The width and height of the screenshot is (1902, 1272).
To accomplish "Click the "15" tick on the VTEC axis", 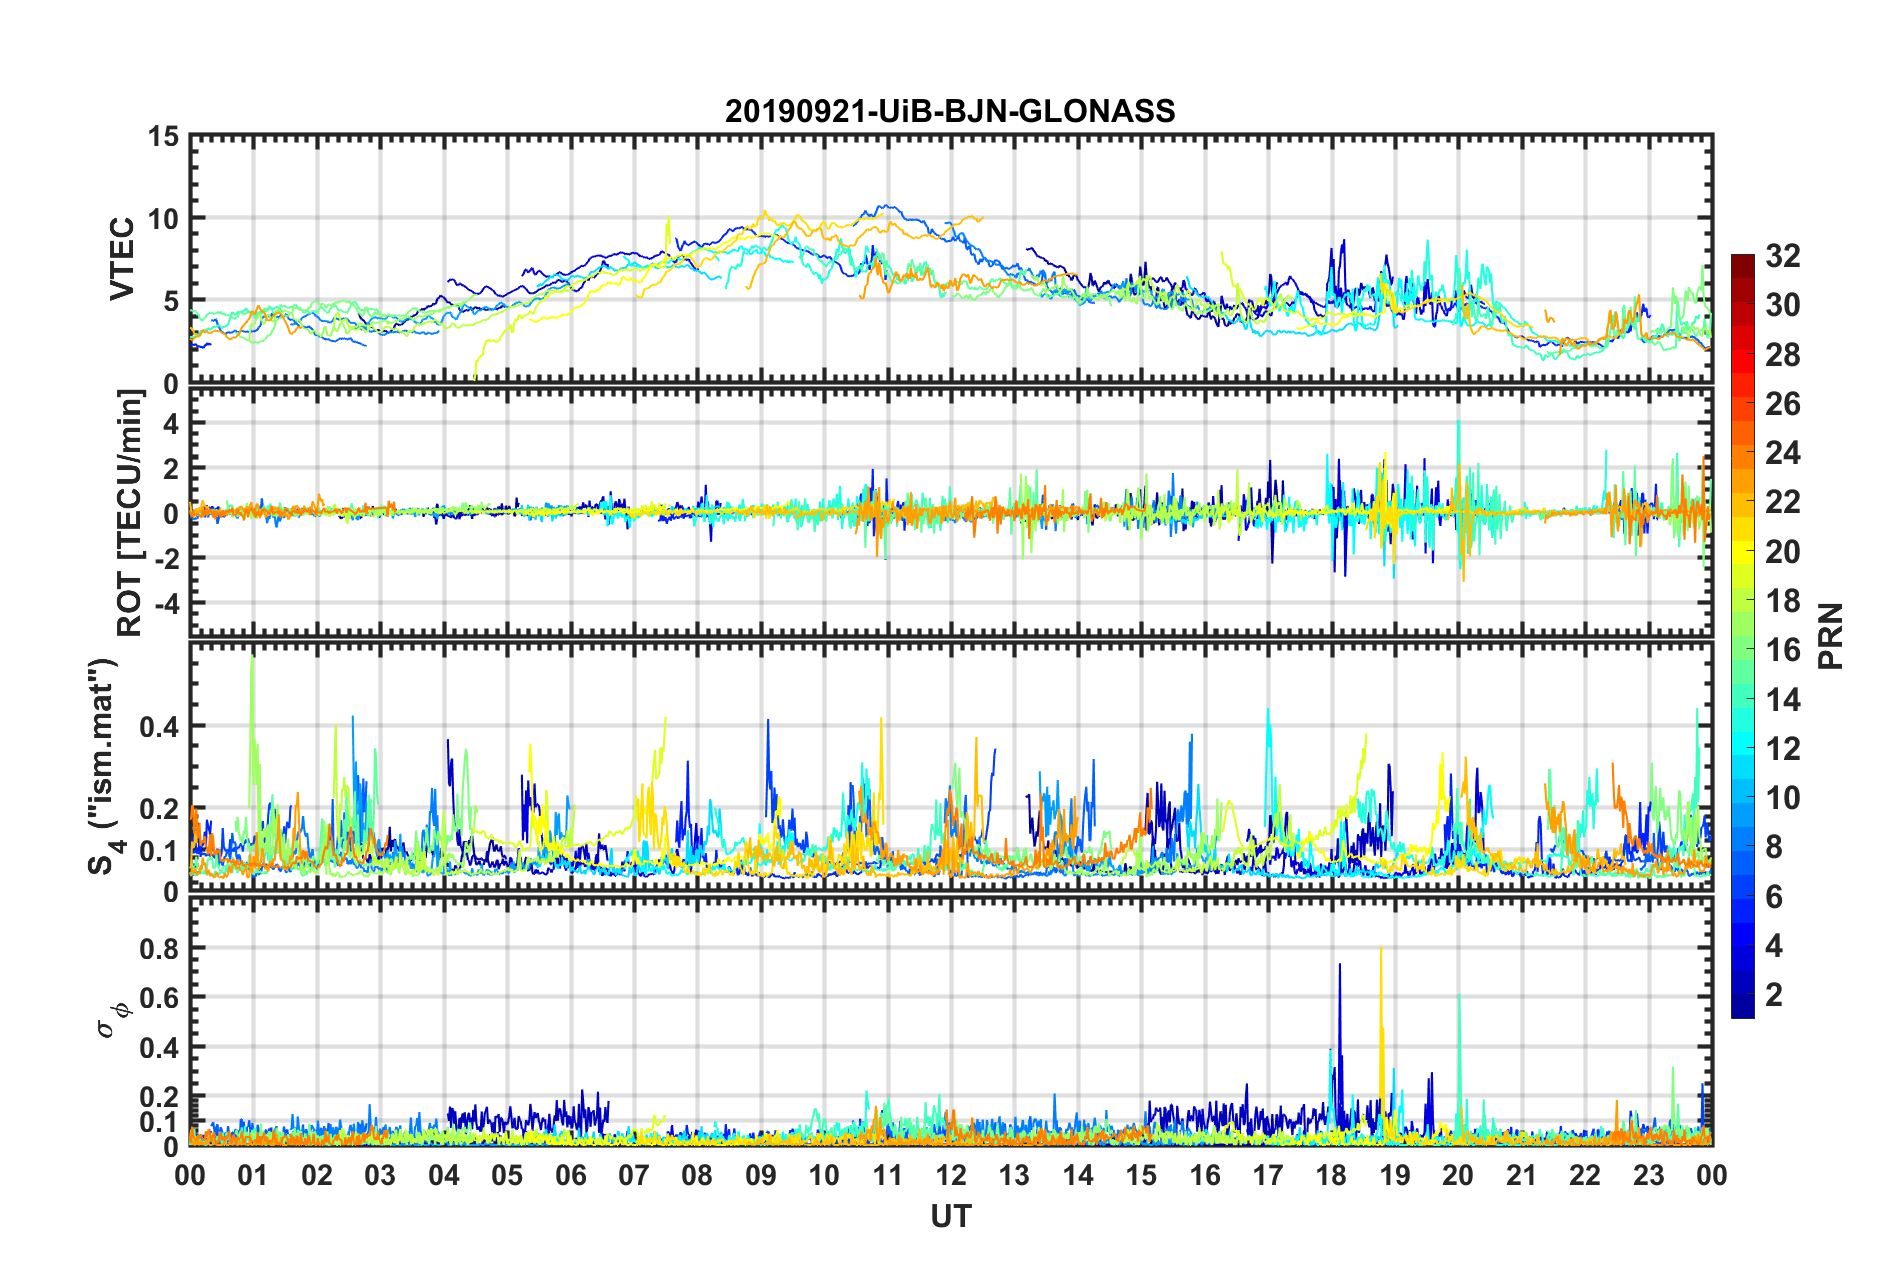I will click(x=163, y=136).
